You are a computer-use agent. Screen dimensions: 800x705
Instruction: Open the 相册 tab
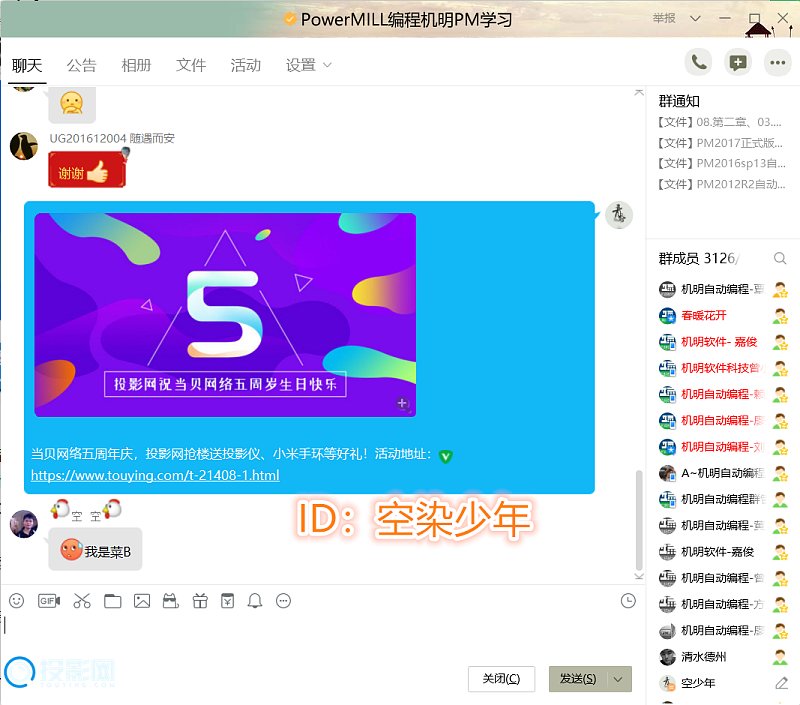click(136, 65)
